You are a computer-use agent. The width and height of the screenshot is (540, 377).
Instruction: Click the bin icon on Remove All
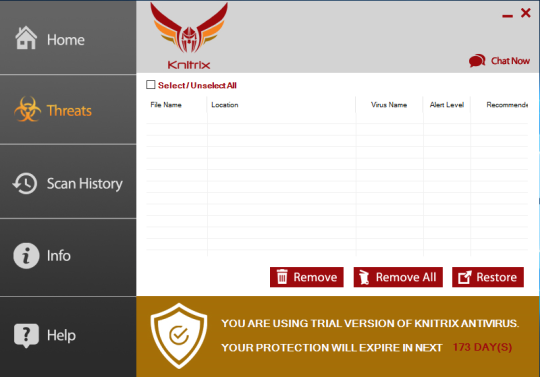(364, 277)
